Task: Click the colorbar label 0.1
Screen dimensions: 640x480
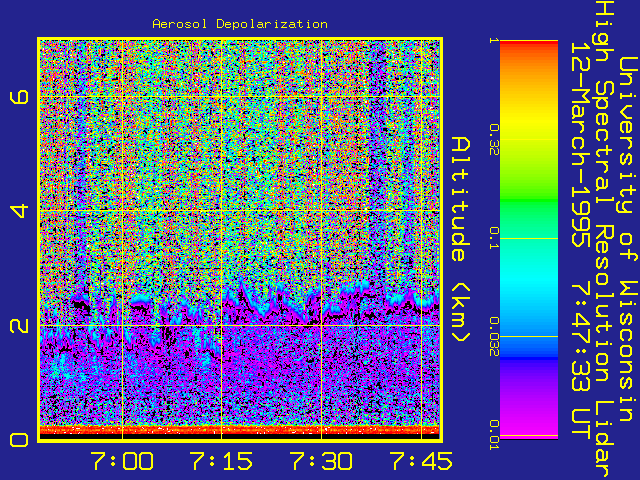Action: point(494,238)
